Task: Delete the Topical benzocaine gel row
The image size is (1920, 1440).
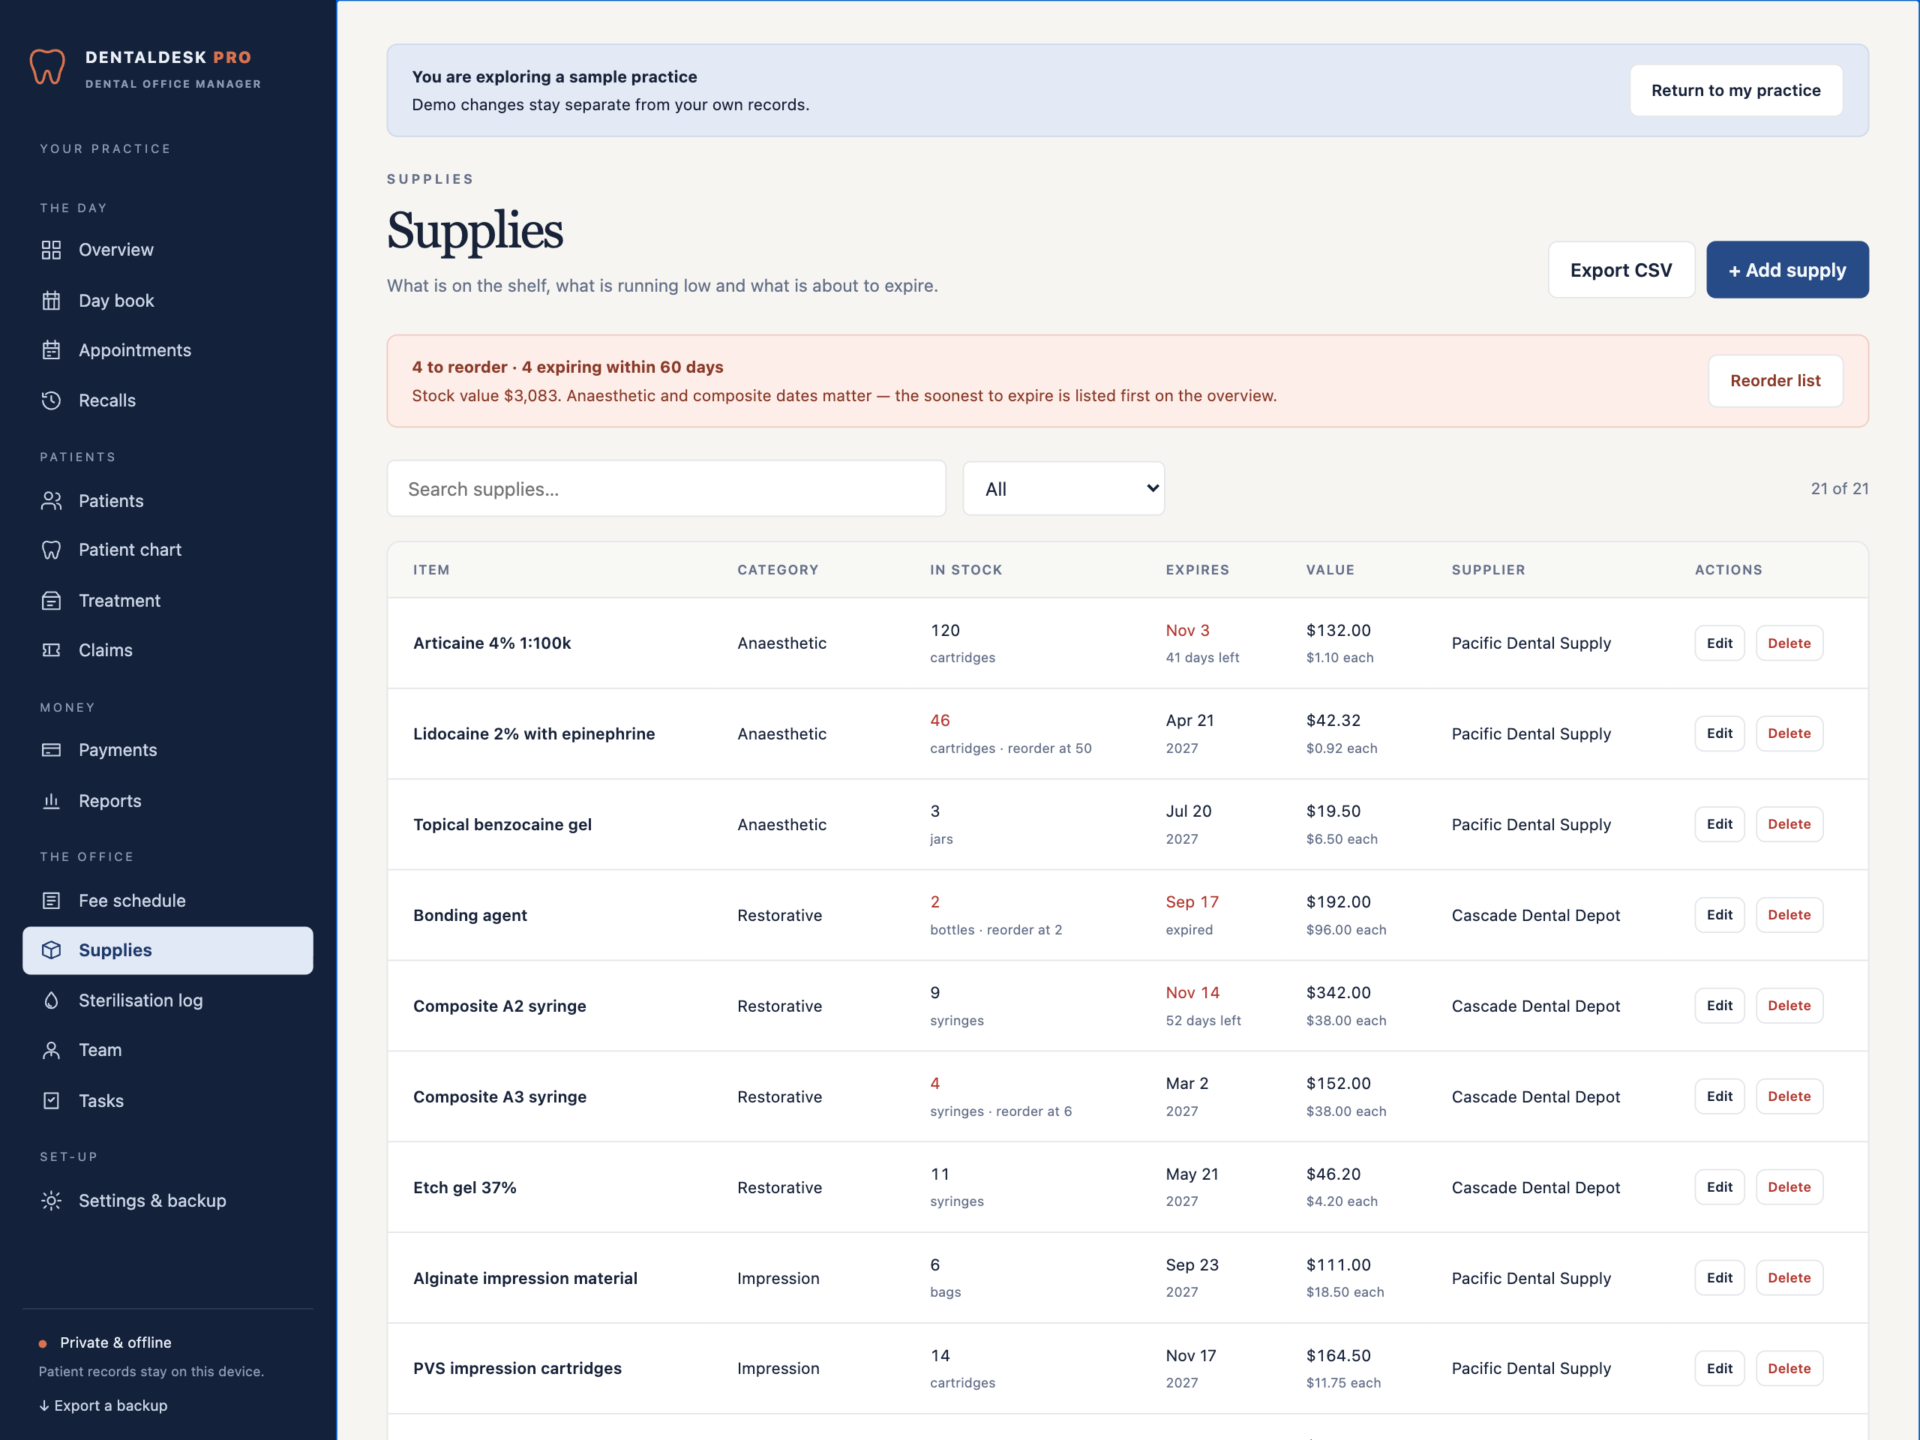Action: click(x=1789, y=824)
